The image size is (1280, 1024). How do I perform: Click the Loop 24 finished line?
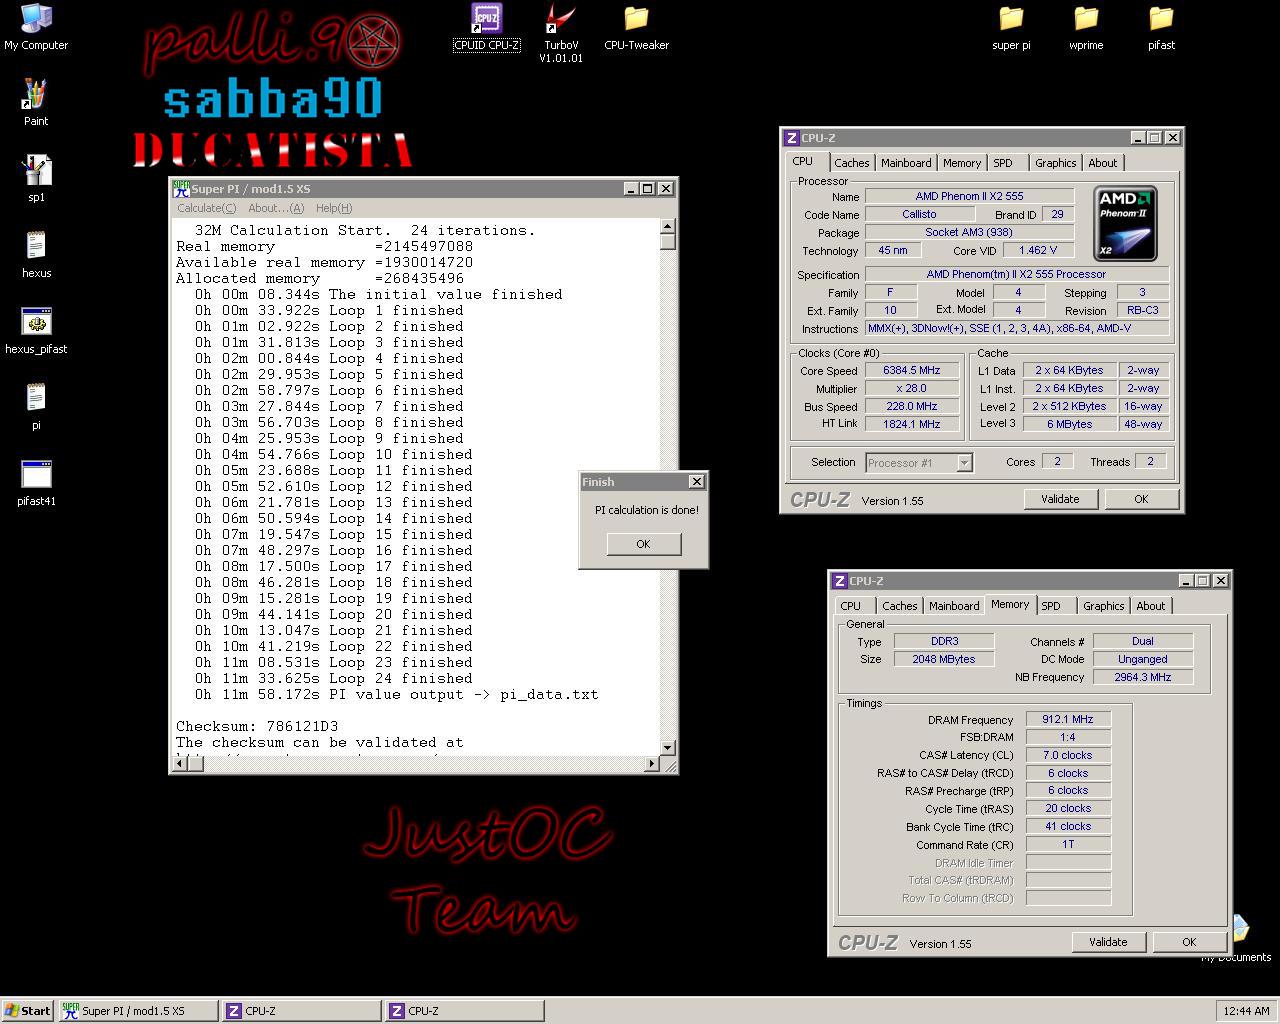334,679
